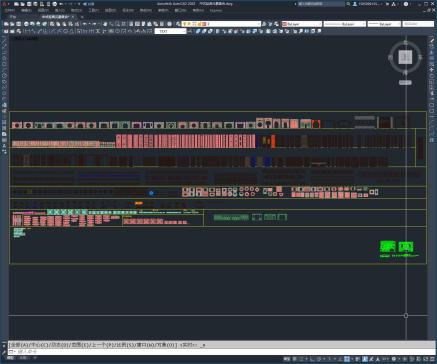Click the annotation scale 1:1 button
The image size is (437, 364).
pos(386,359)
